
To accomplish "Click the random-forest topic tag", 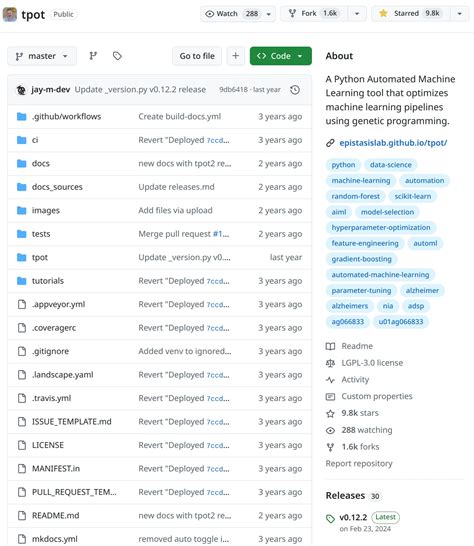I will pos(356,196).
